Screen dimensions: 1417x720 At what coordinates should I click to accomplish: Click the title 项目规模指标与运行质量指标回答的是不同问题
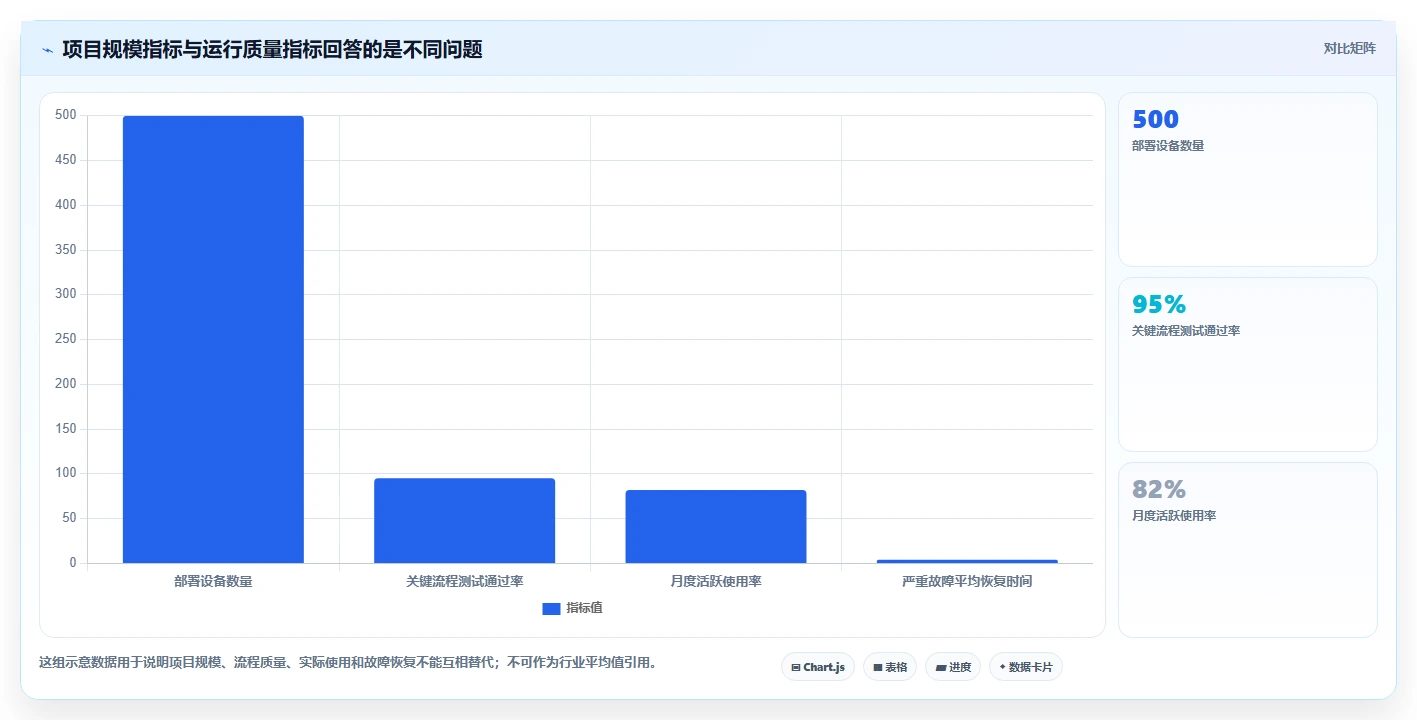[x=272, y=49]
